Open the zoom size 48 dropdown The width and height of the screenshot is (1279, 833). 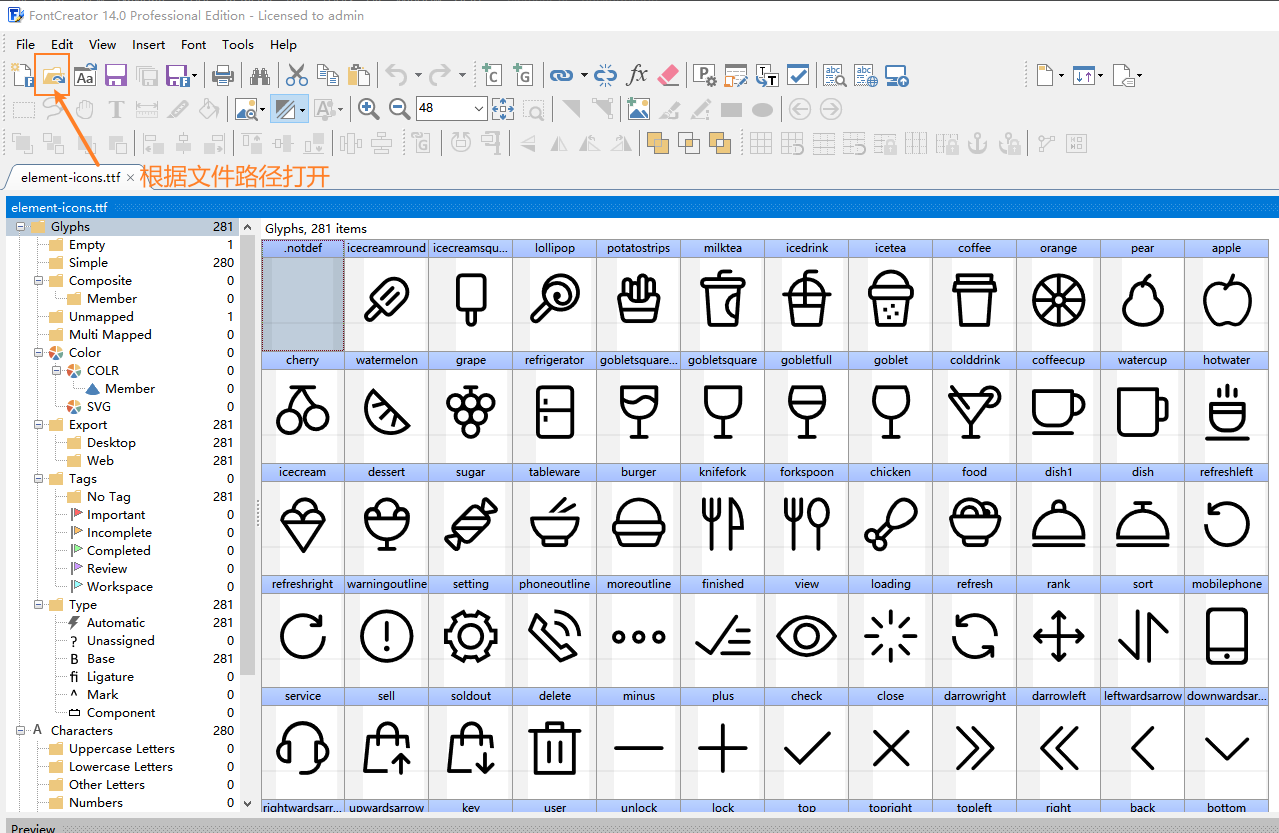(478, 109)
